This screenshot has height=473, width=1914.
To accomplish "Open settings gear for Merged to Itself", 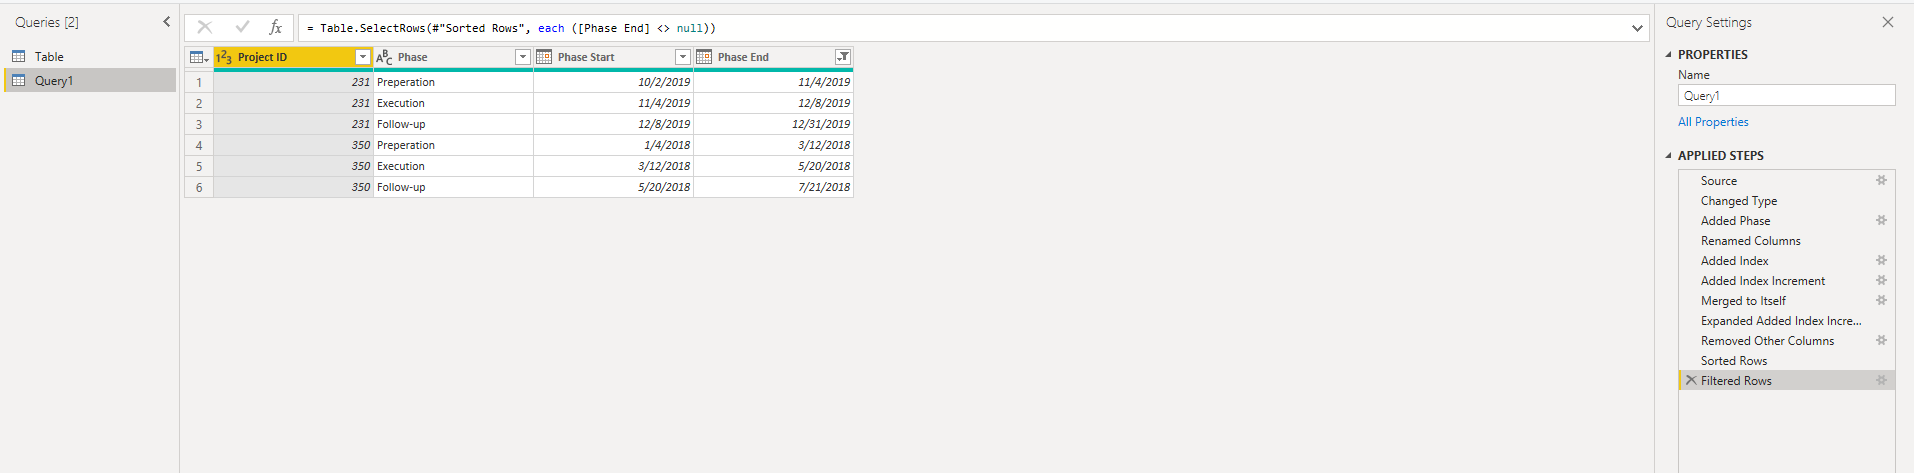I will [1881, 301].
